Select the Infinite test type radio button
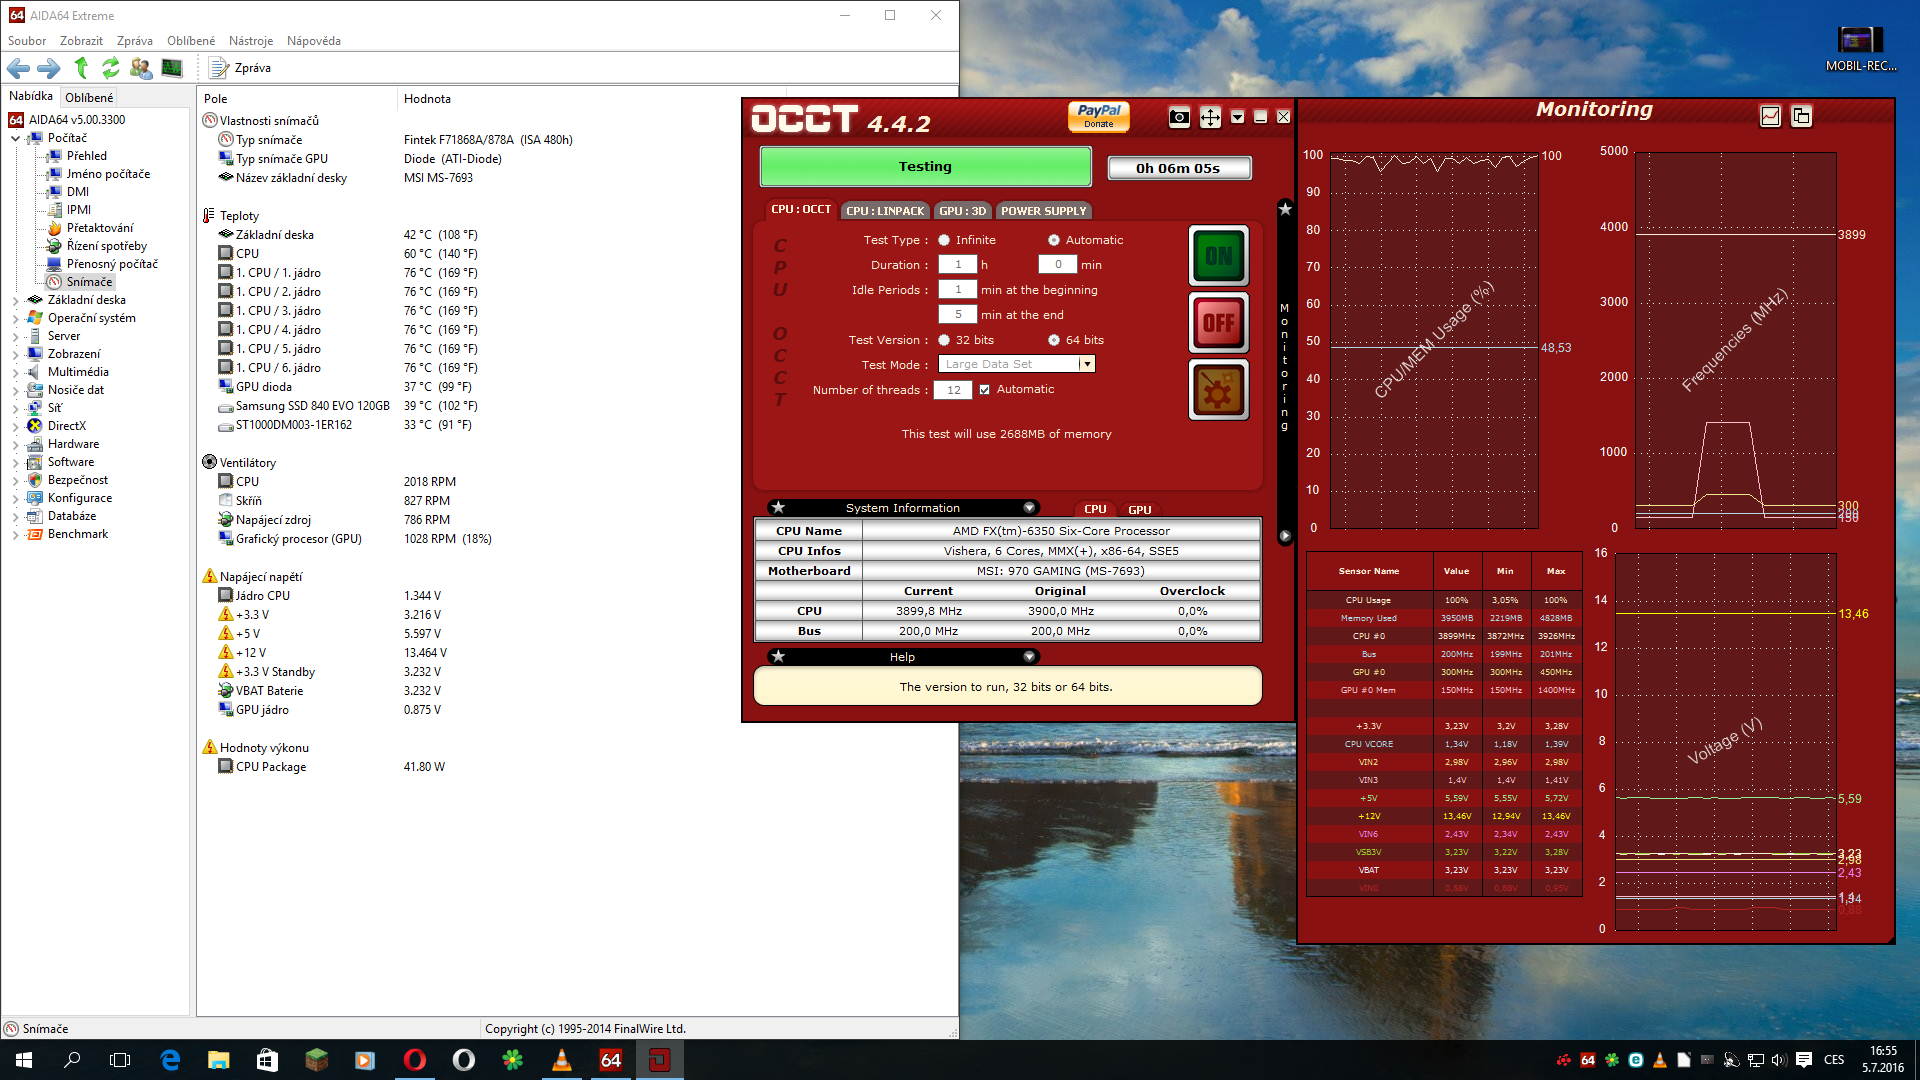The width and height of the screenshot is (1920, 1080). click(x=944, y=240)
